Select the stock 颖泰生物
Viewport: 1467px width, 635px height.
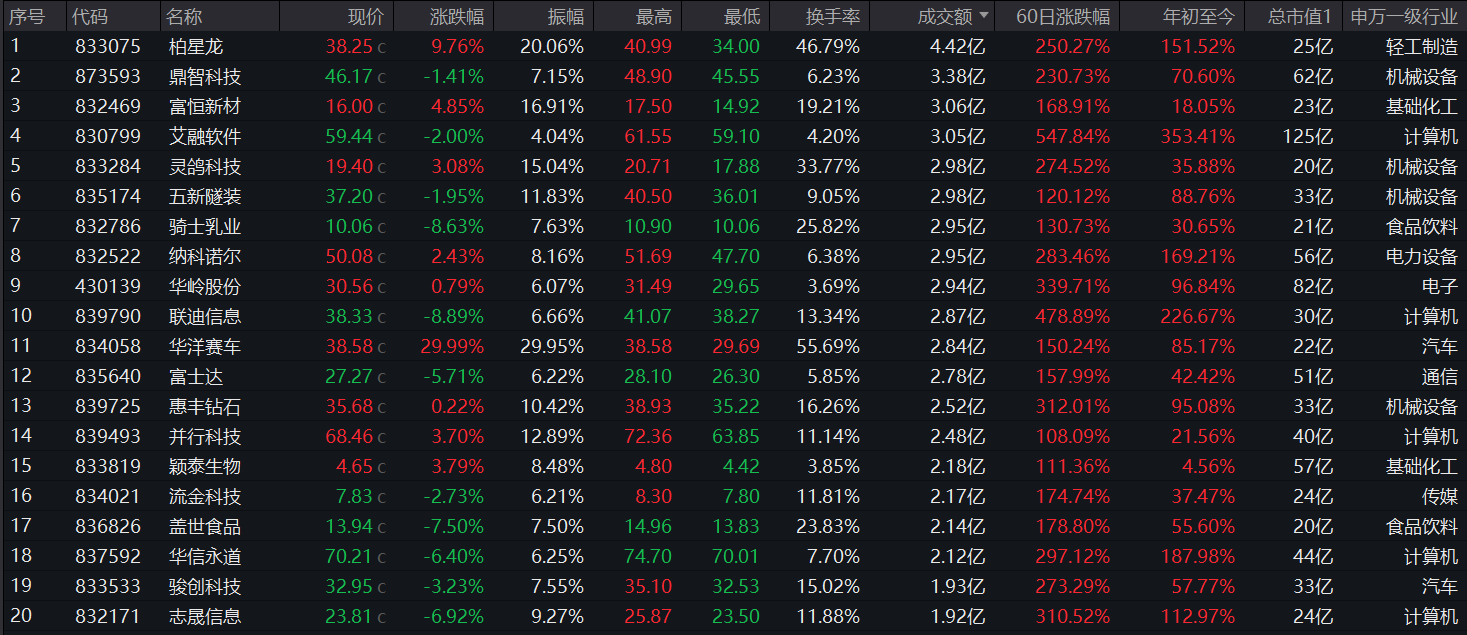coord(205,466)
